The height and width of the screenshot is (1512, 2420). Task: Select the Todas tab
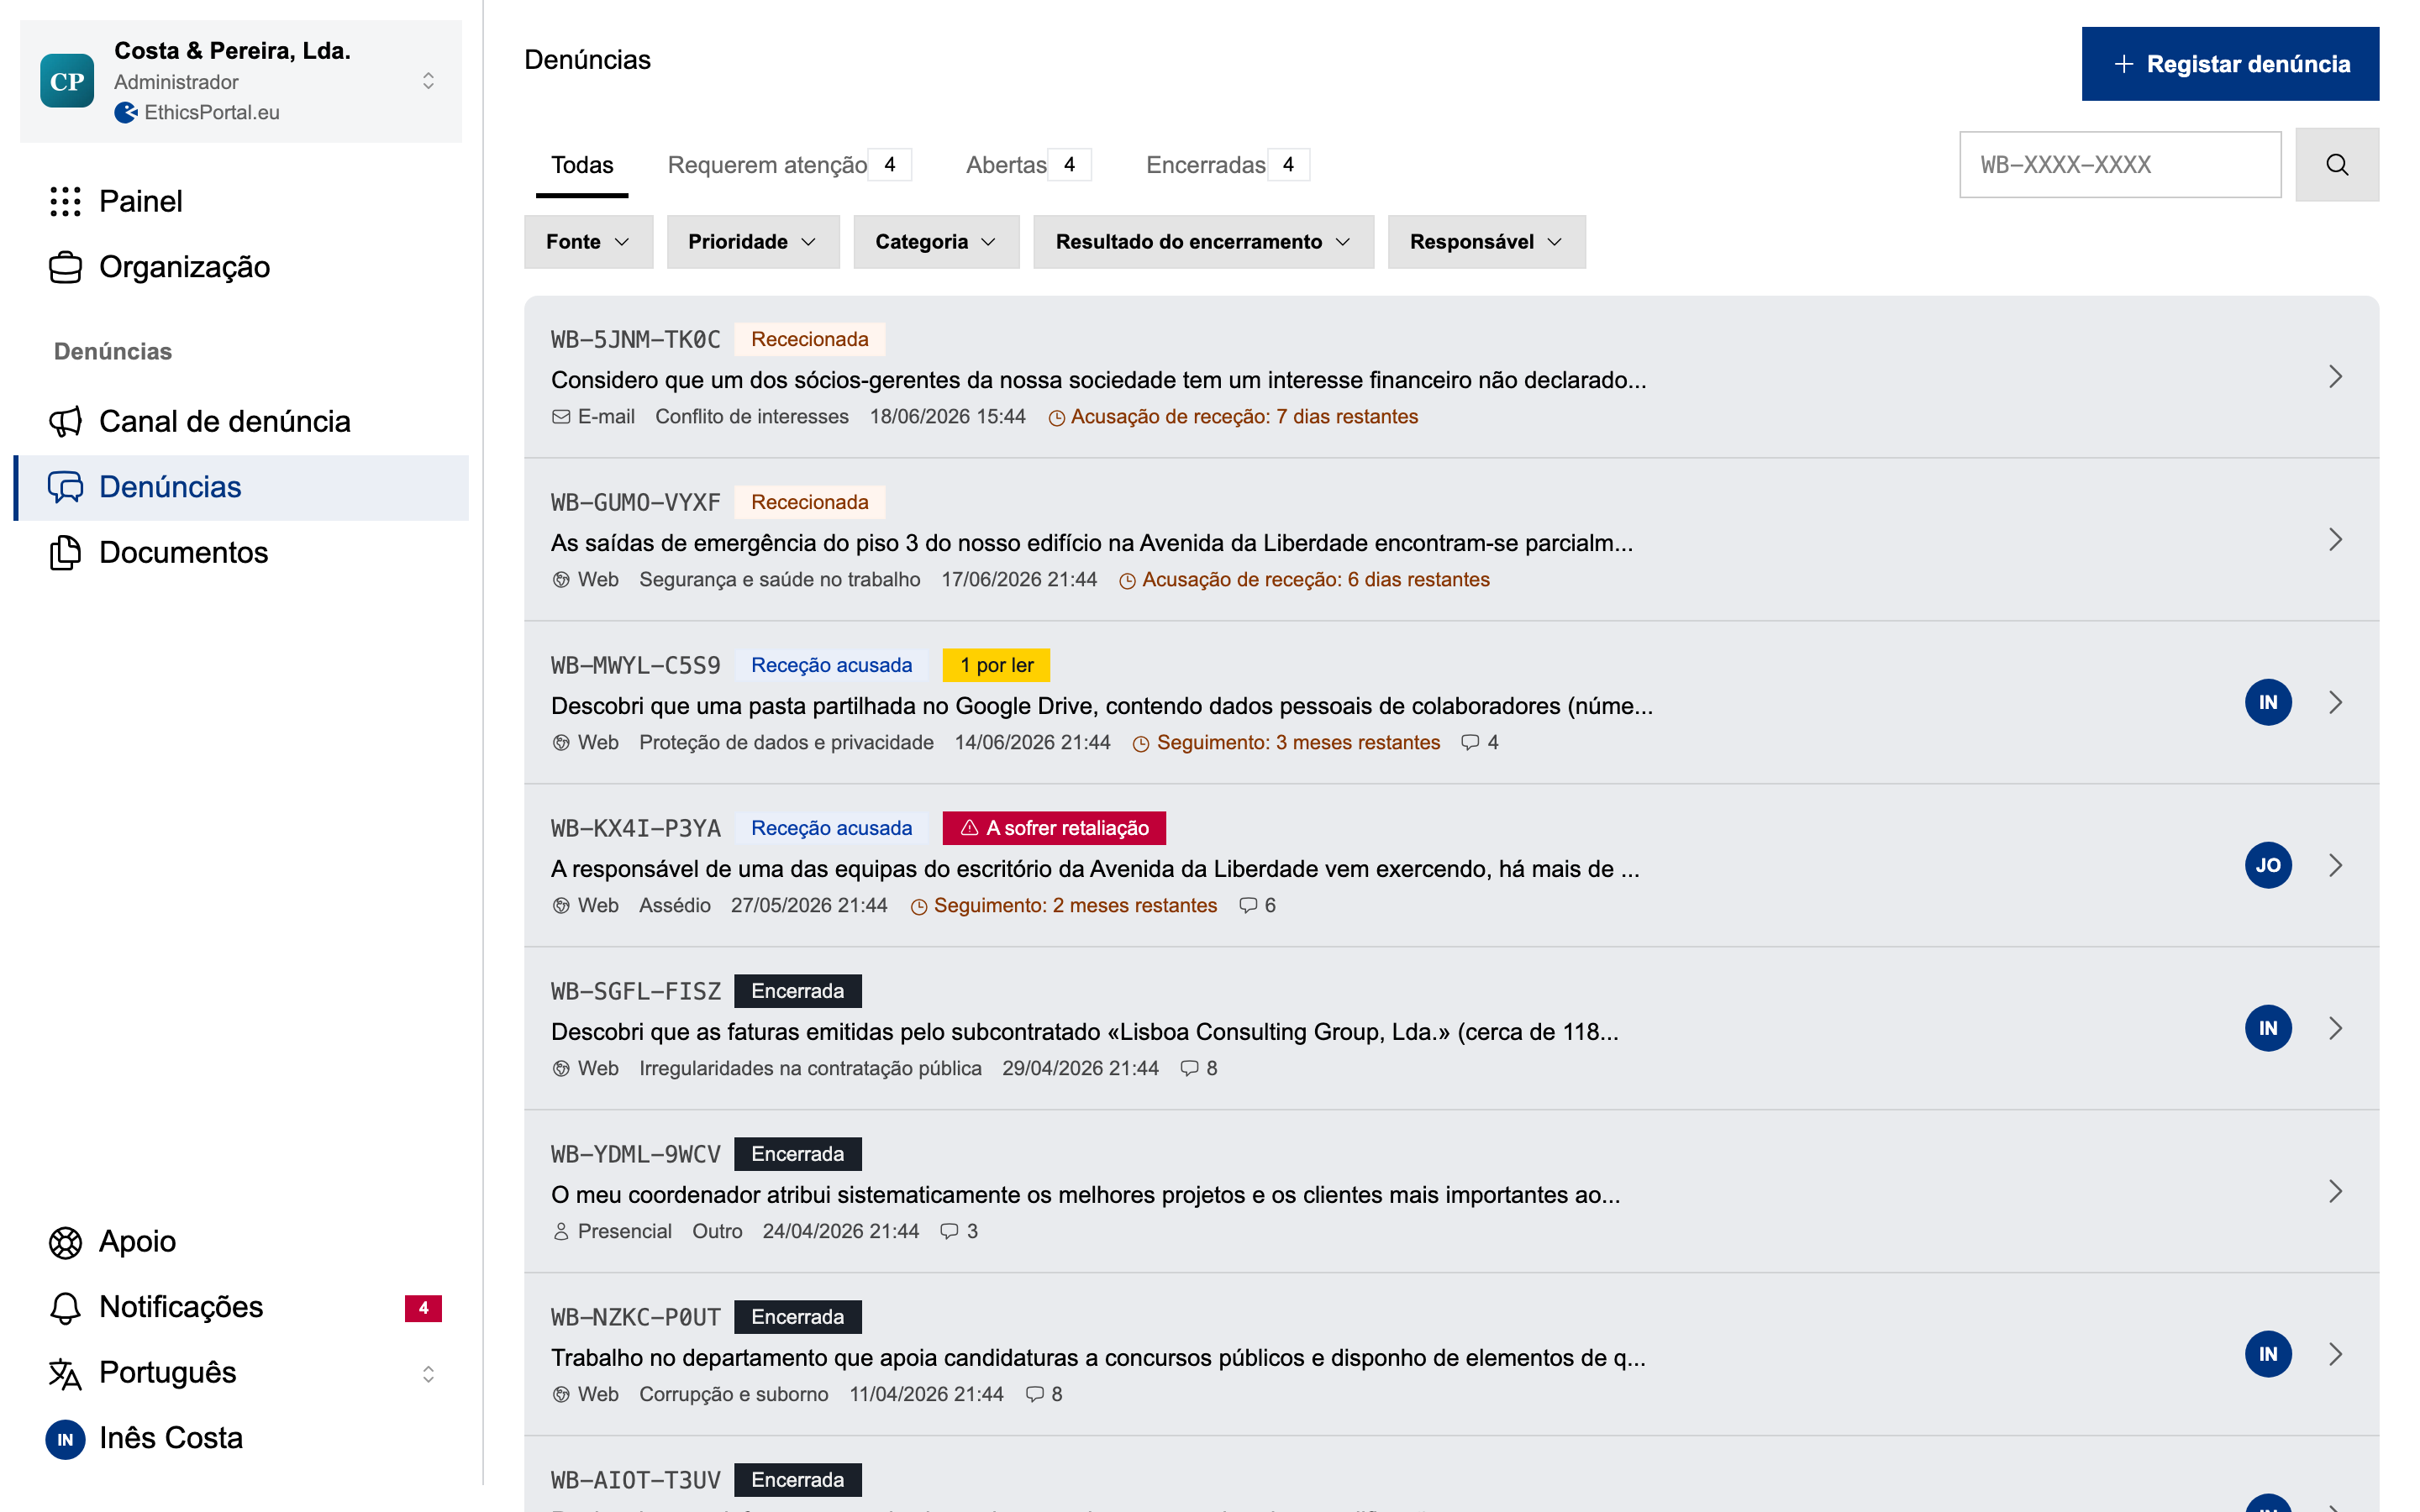(582, 165)
